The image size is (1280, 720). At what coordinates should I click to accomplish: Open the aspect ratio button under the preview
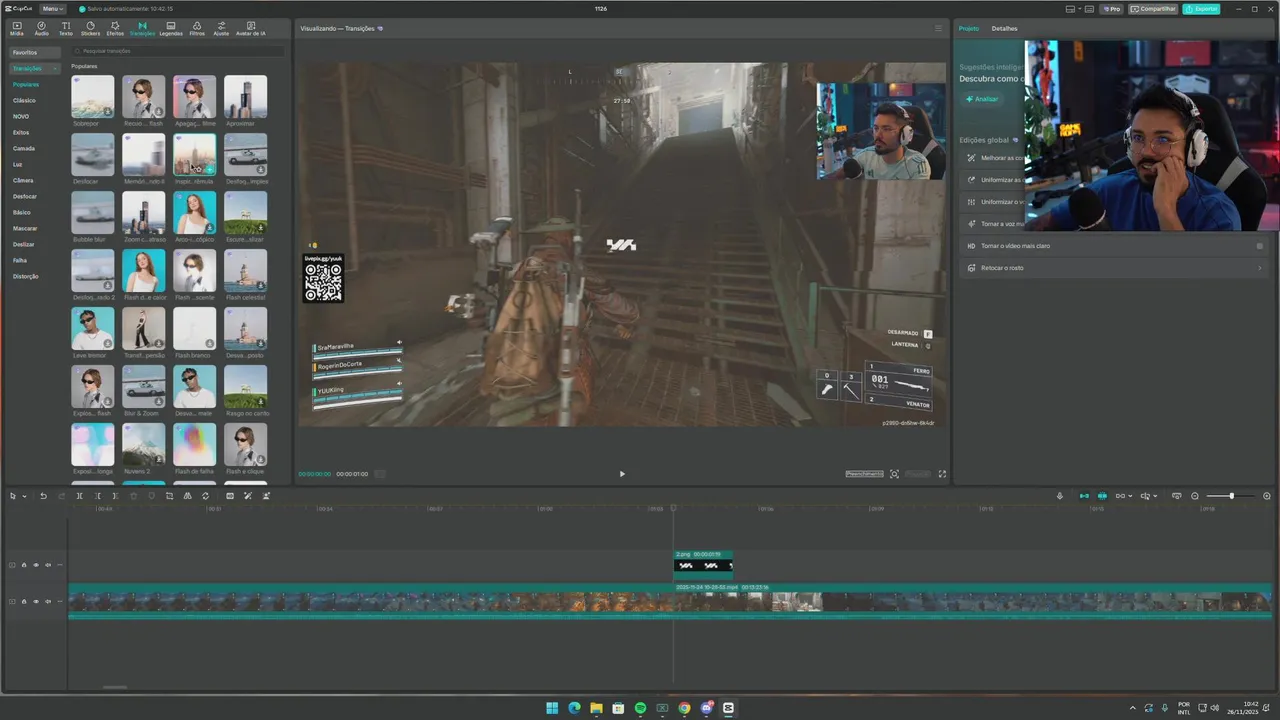(x=918, y=474)
